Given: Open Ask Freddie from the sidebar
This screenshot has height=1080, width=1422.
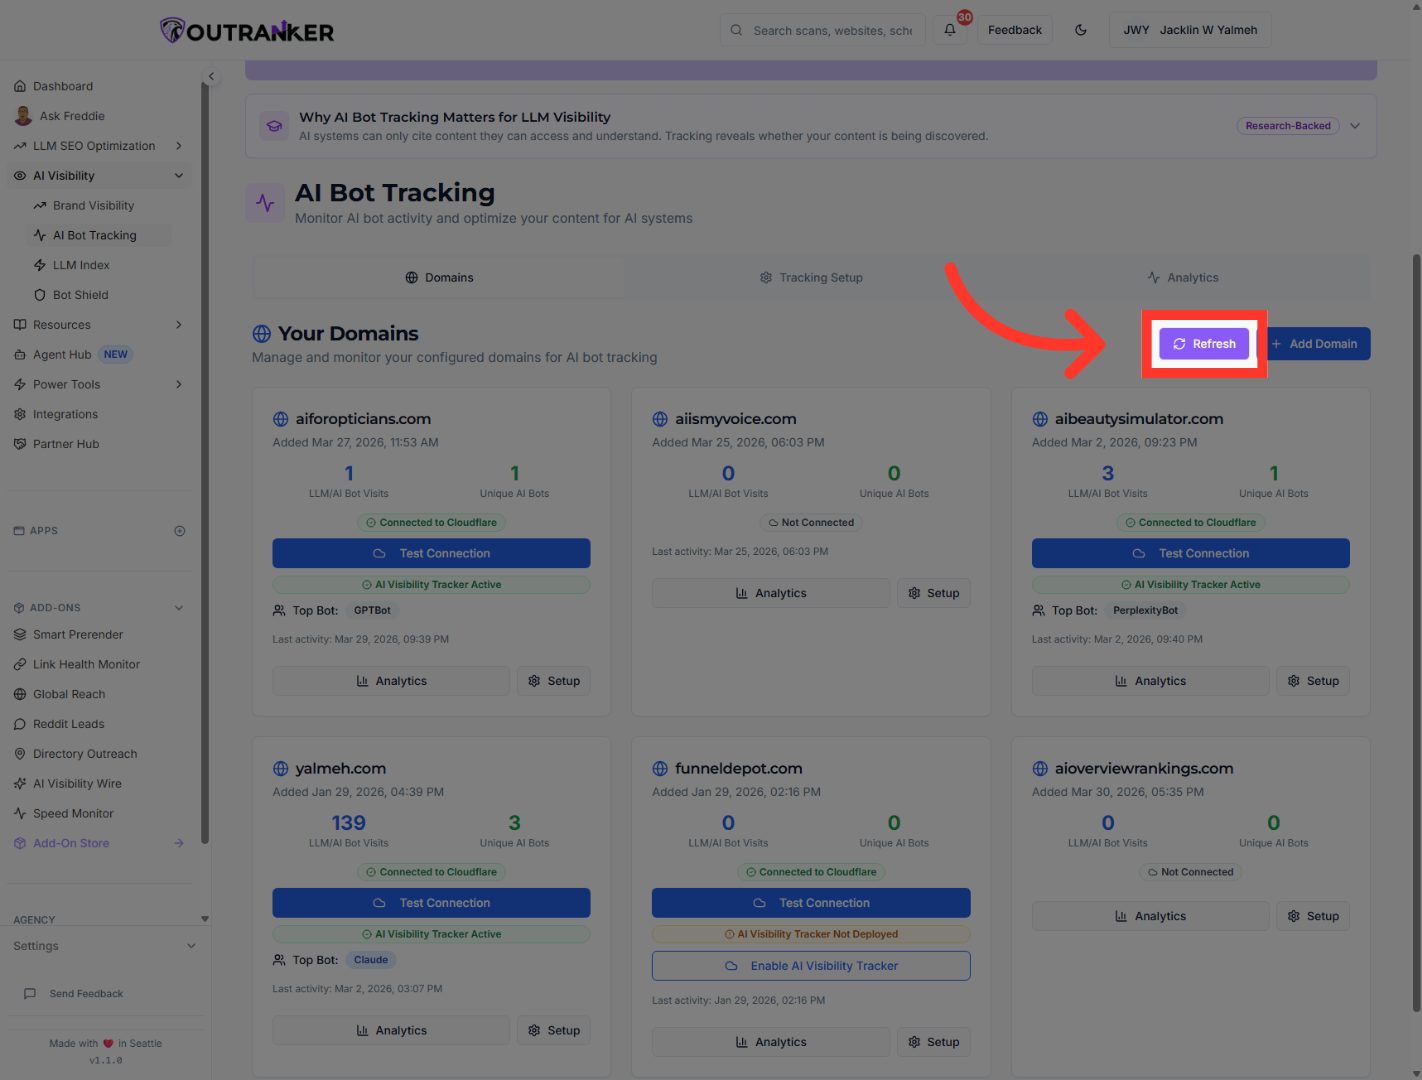Looking at the screenshot, I should [x=72, y=115].
